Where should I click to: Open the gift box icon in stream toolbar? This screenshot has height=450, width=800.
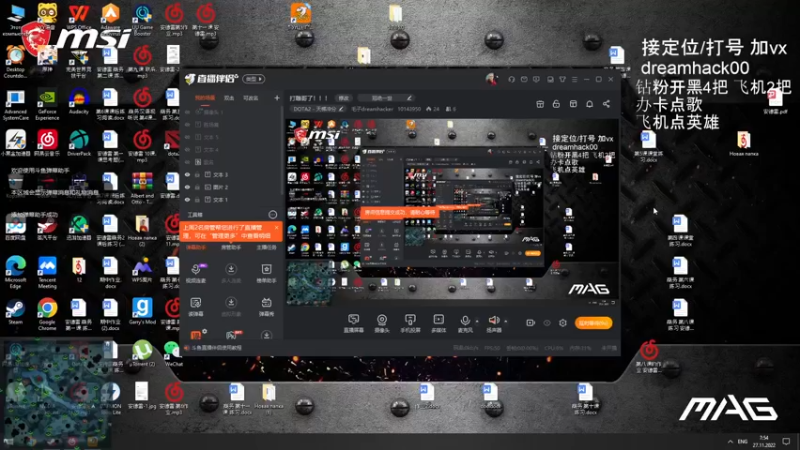540,104
